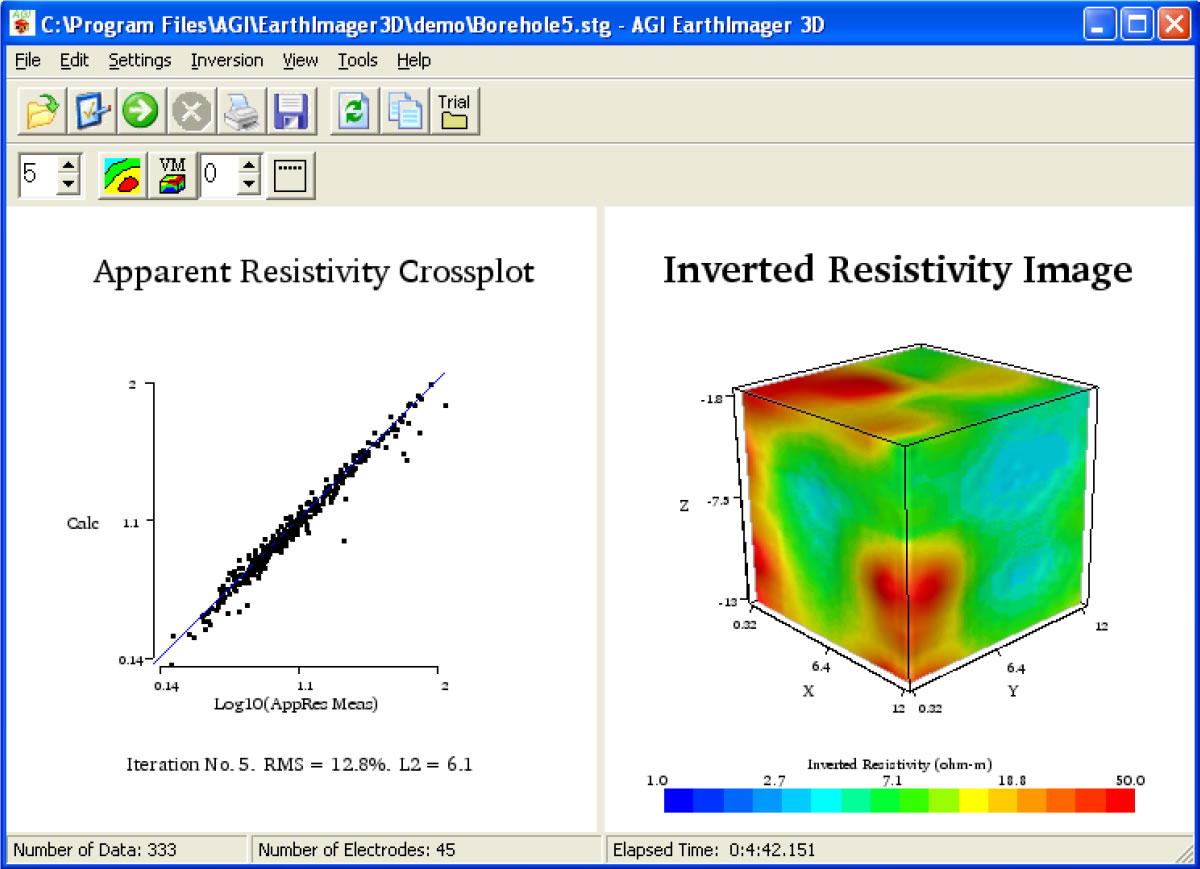The image size is (1200, 869).
Task: Open the data editor toolbar icon
Action: (92, 111)
